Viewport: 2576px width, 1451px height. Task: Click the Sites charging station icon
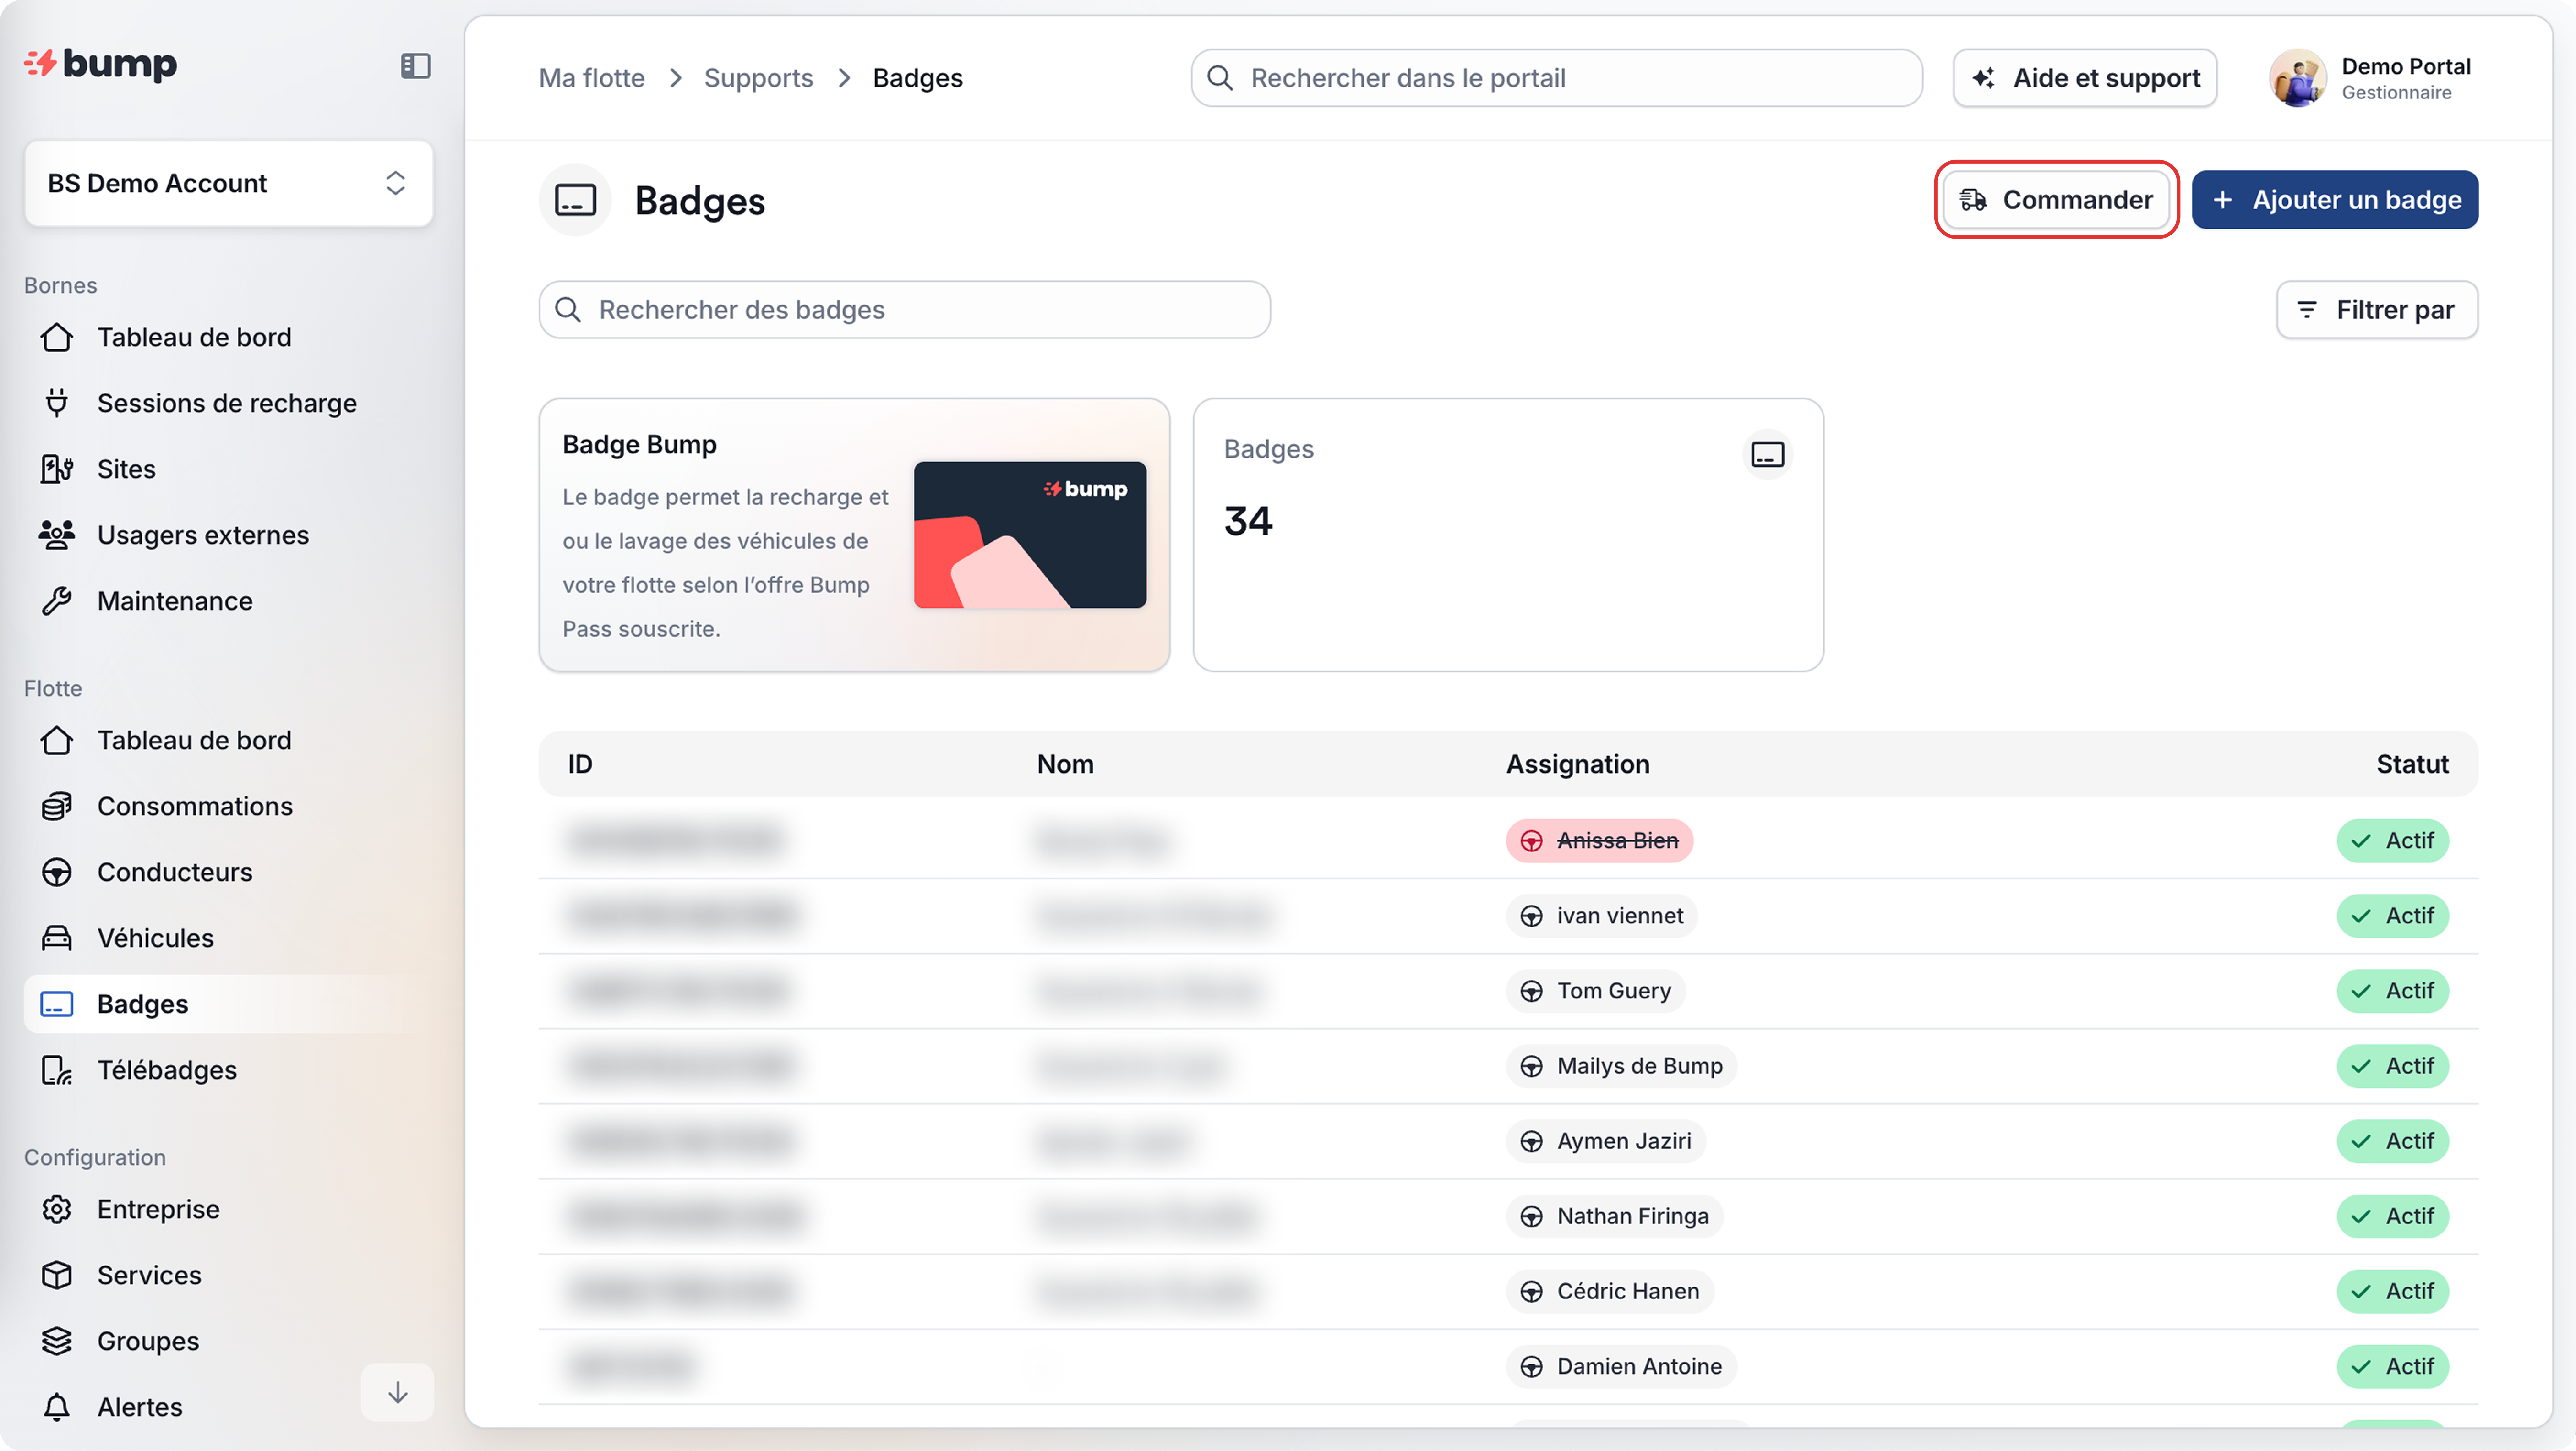[x=57, y=469]
